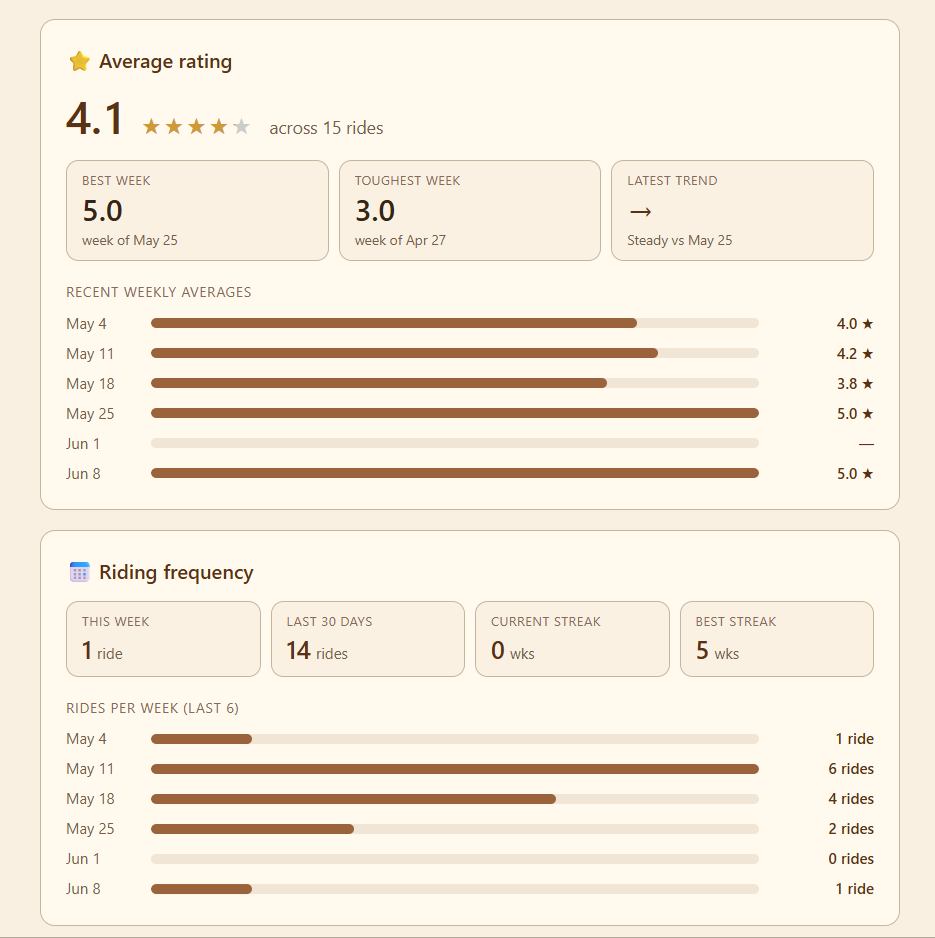
Task: Open the Toughest Week 3.0 card
Action: point(470,211)
